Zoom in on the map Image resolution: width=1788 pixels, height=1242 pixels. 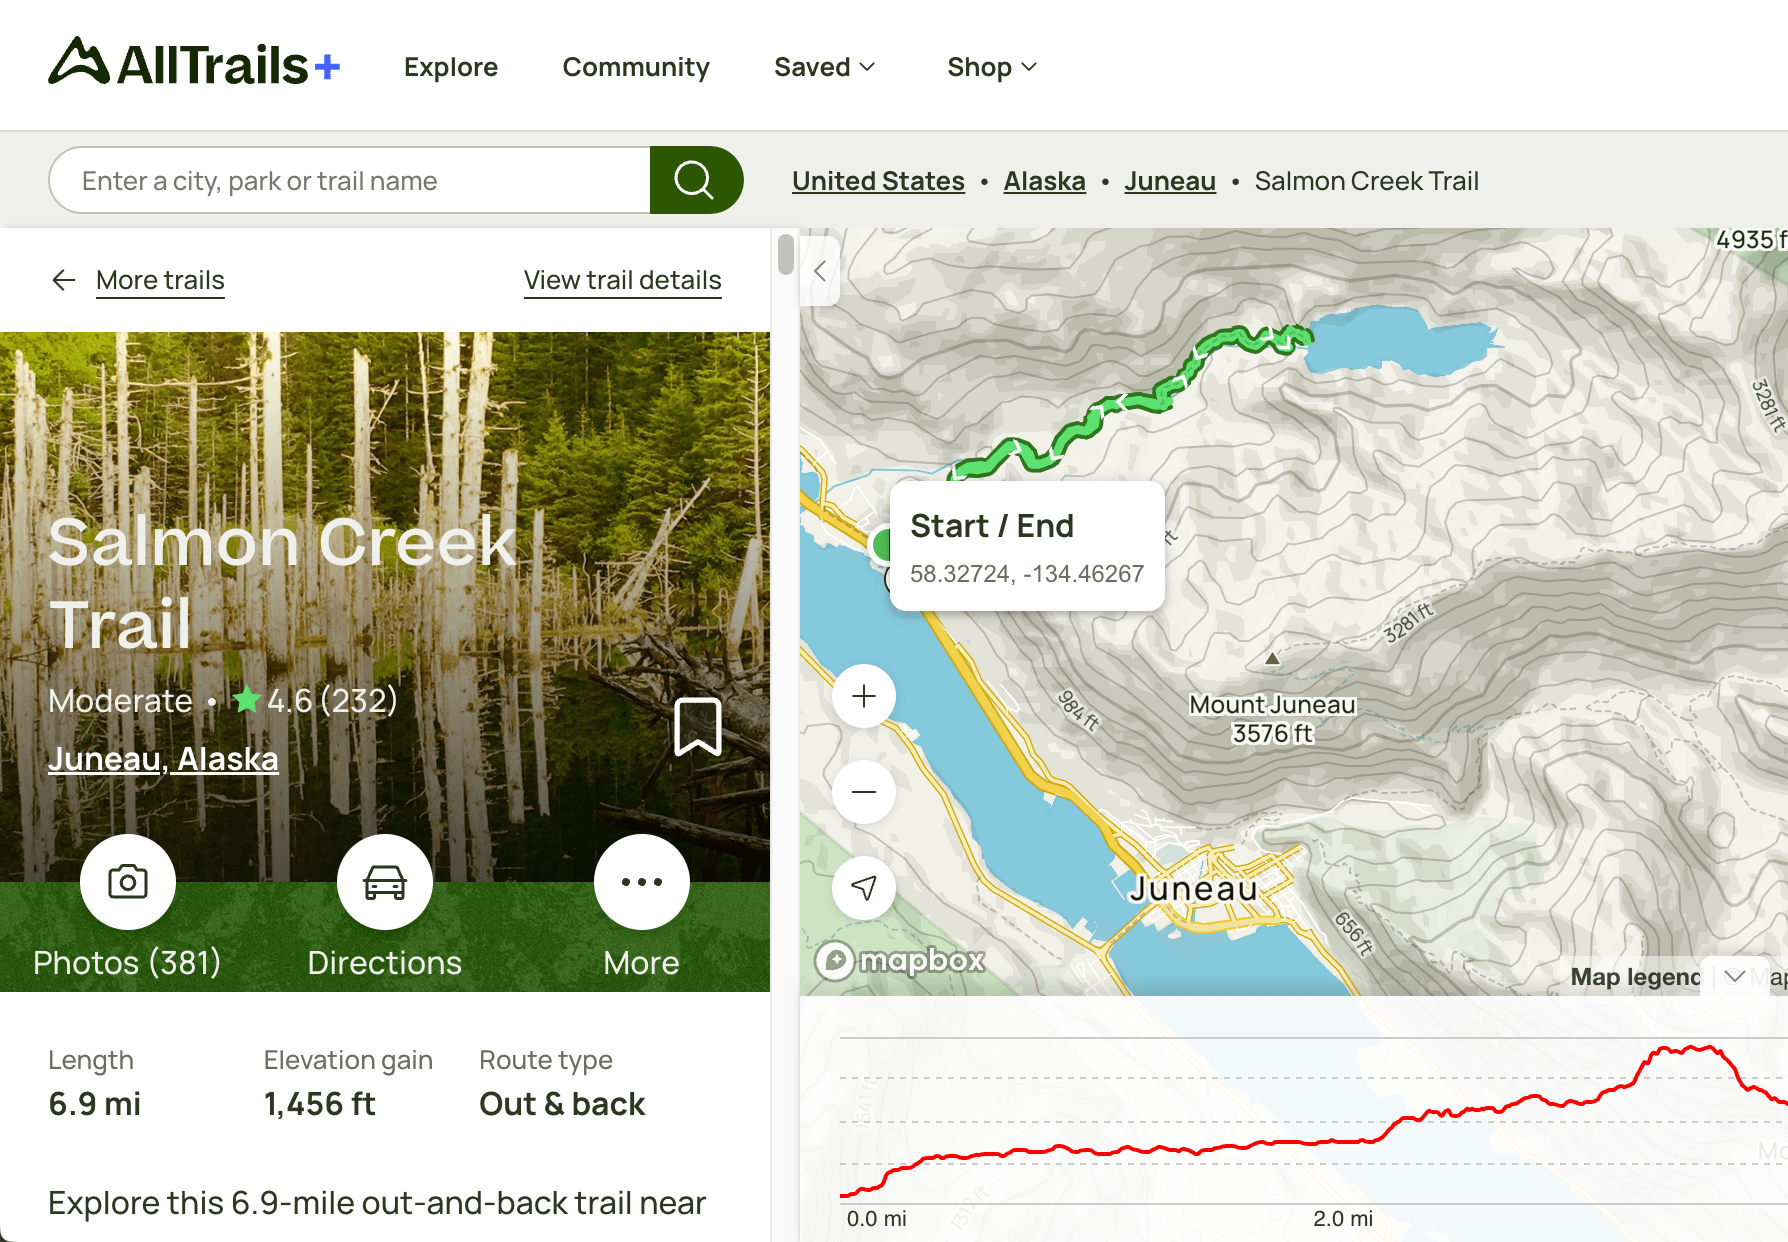(864, 696)
